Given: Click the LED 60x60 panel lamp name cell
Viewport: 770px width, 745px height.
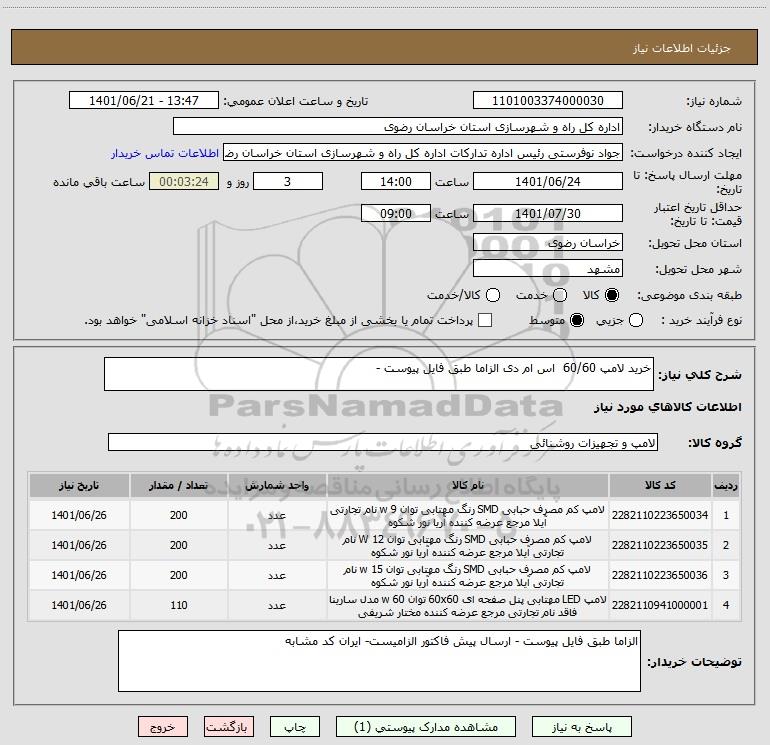Looking at the screenshot, I should coord(468,606).
